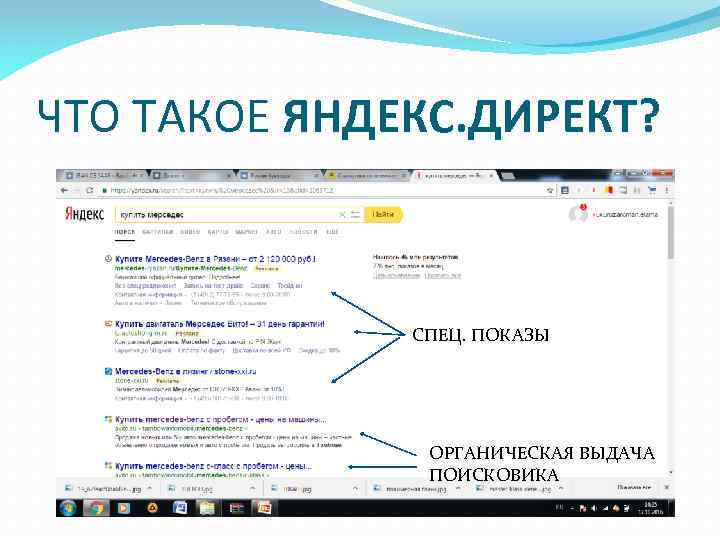
Task: Open 'Mercedes-Benz в лизинг' ad result
Action: [x=186, y=371]
